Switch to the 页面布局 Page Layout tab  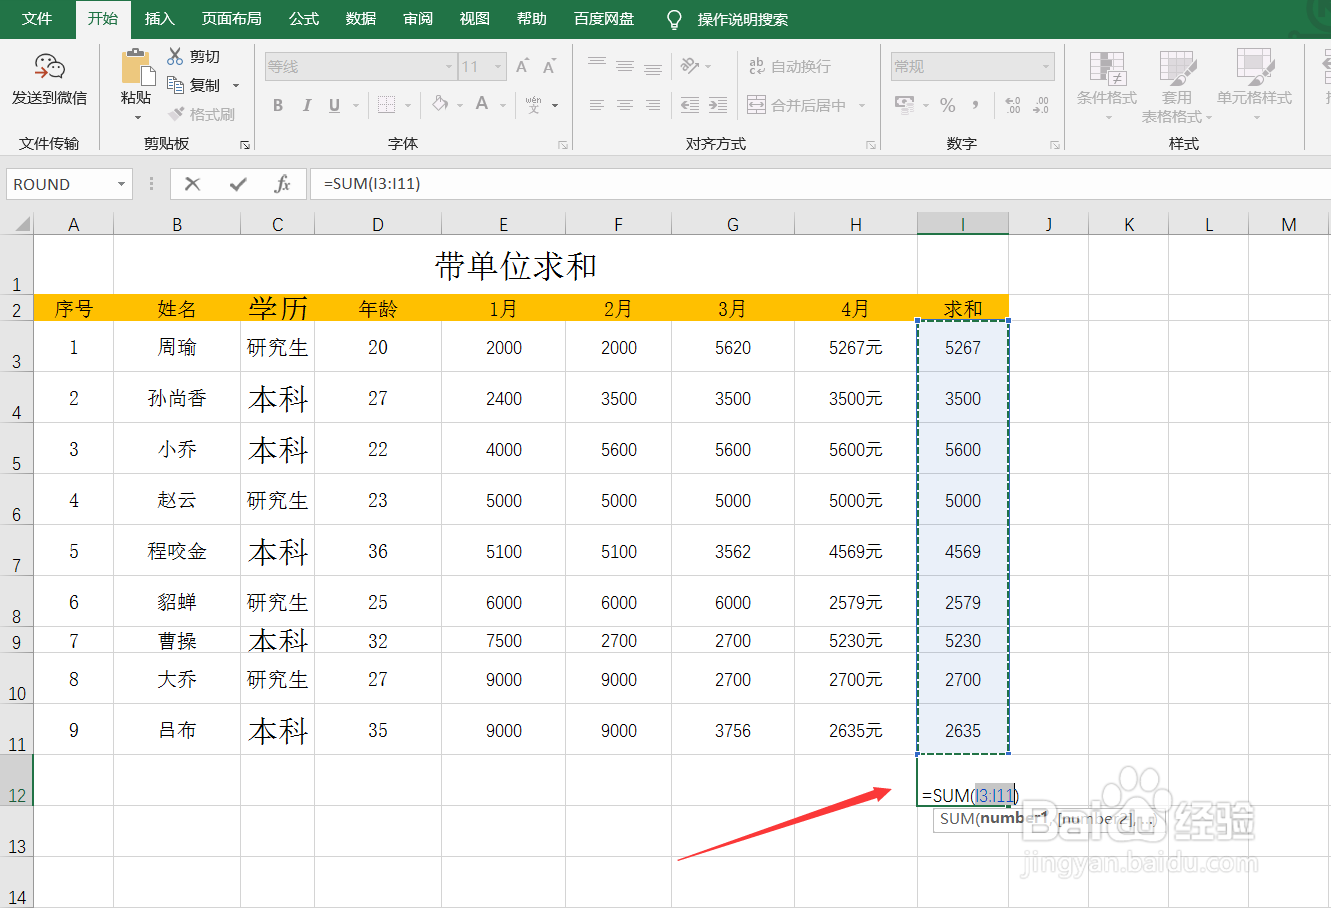coord(231,19)
